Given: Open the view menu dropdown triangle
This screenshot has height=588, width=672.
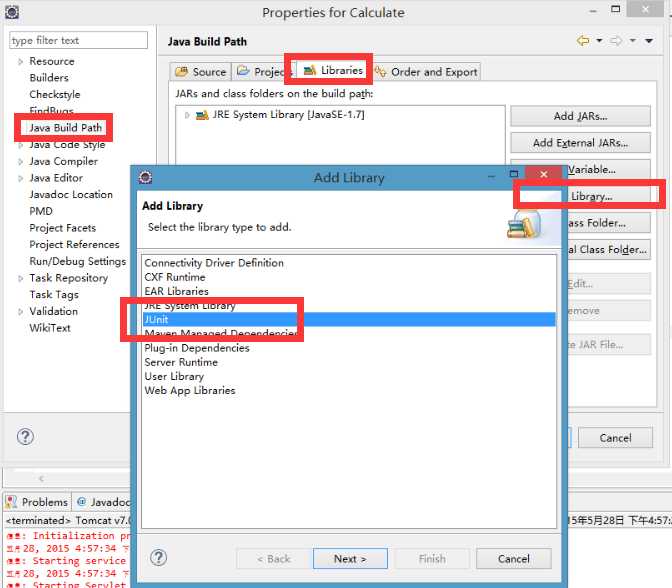Looking at the screenshot, I should click(649, 41).
